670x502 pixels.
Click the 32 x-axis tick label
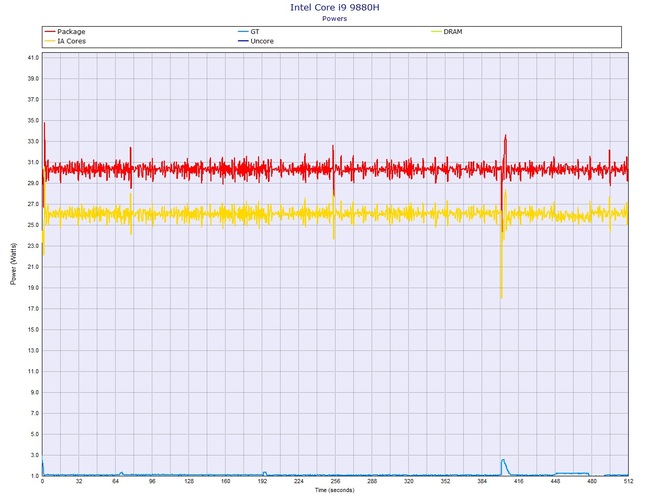click(x=79, y=481)
